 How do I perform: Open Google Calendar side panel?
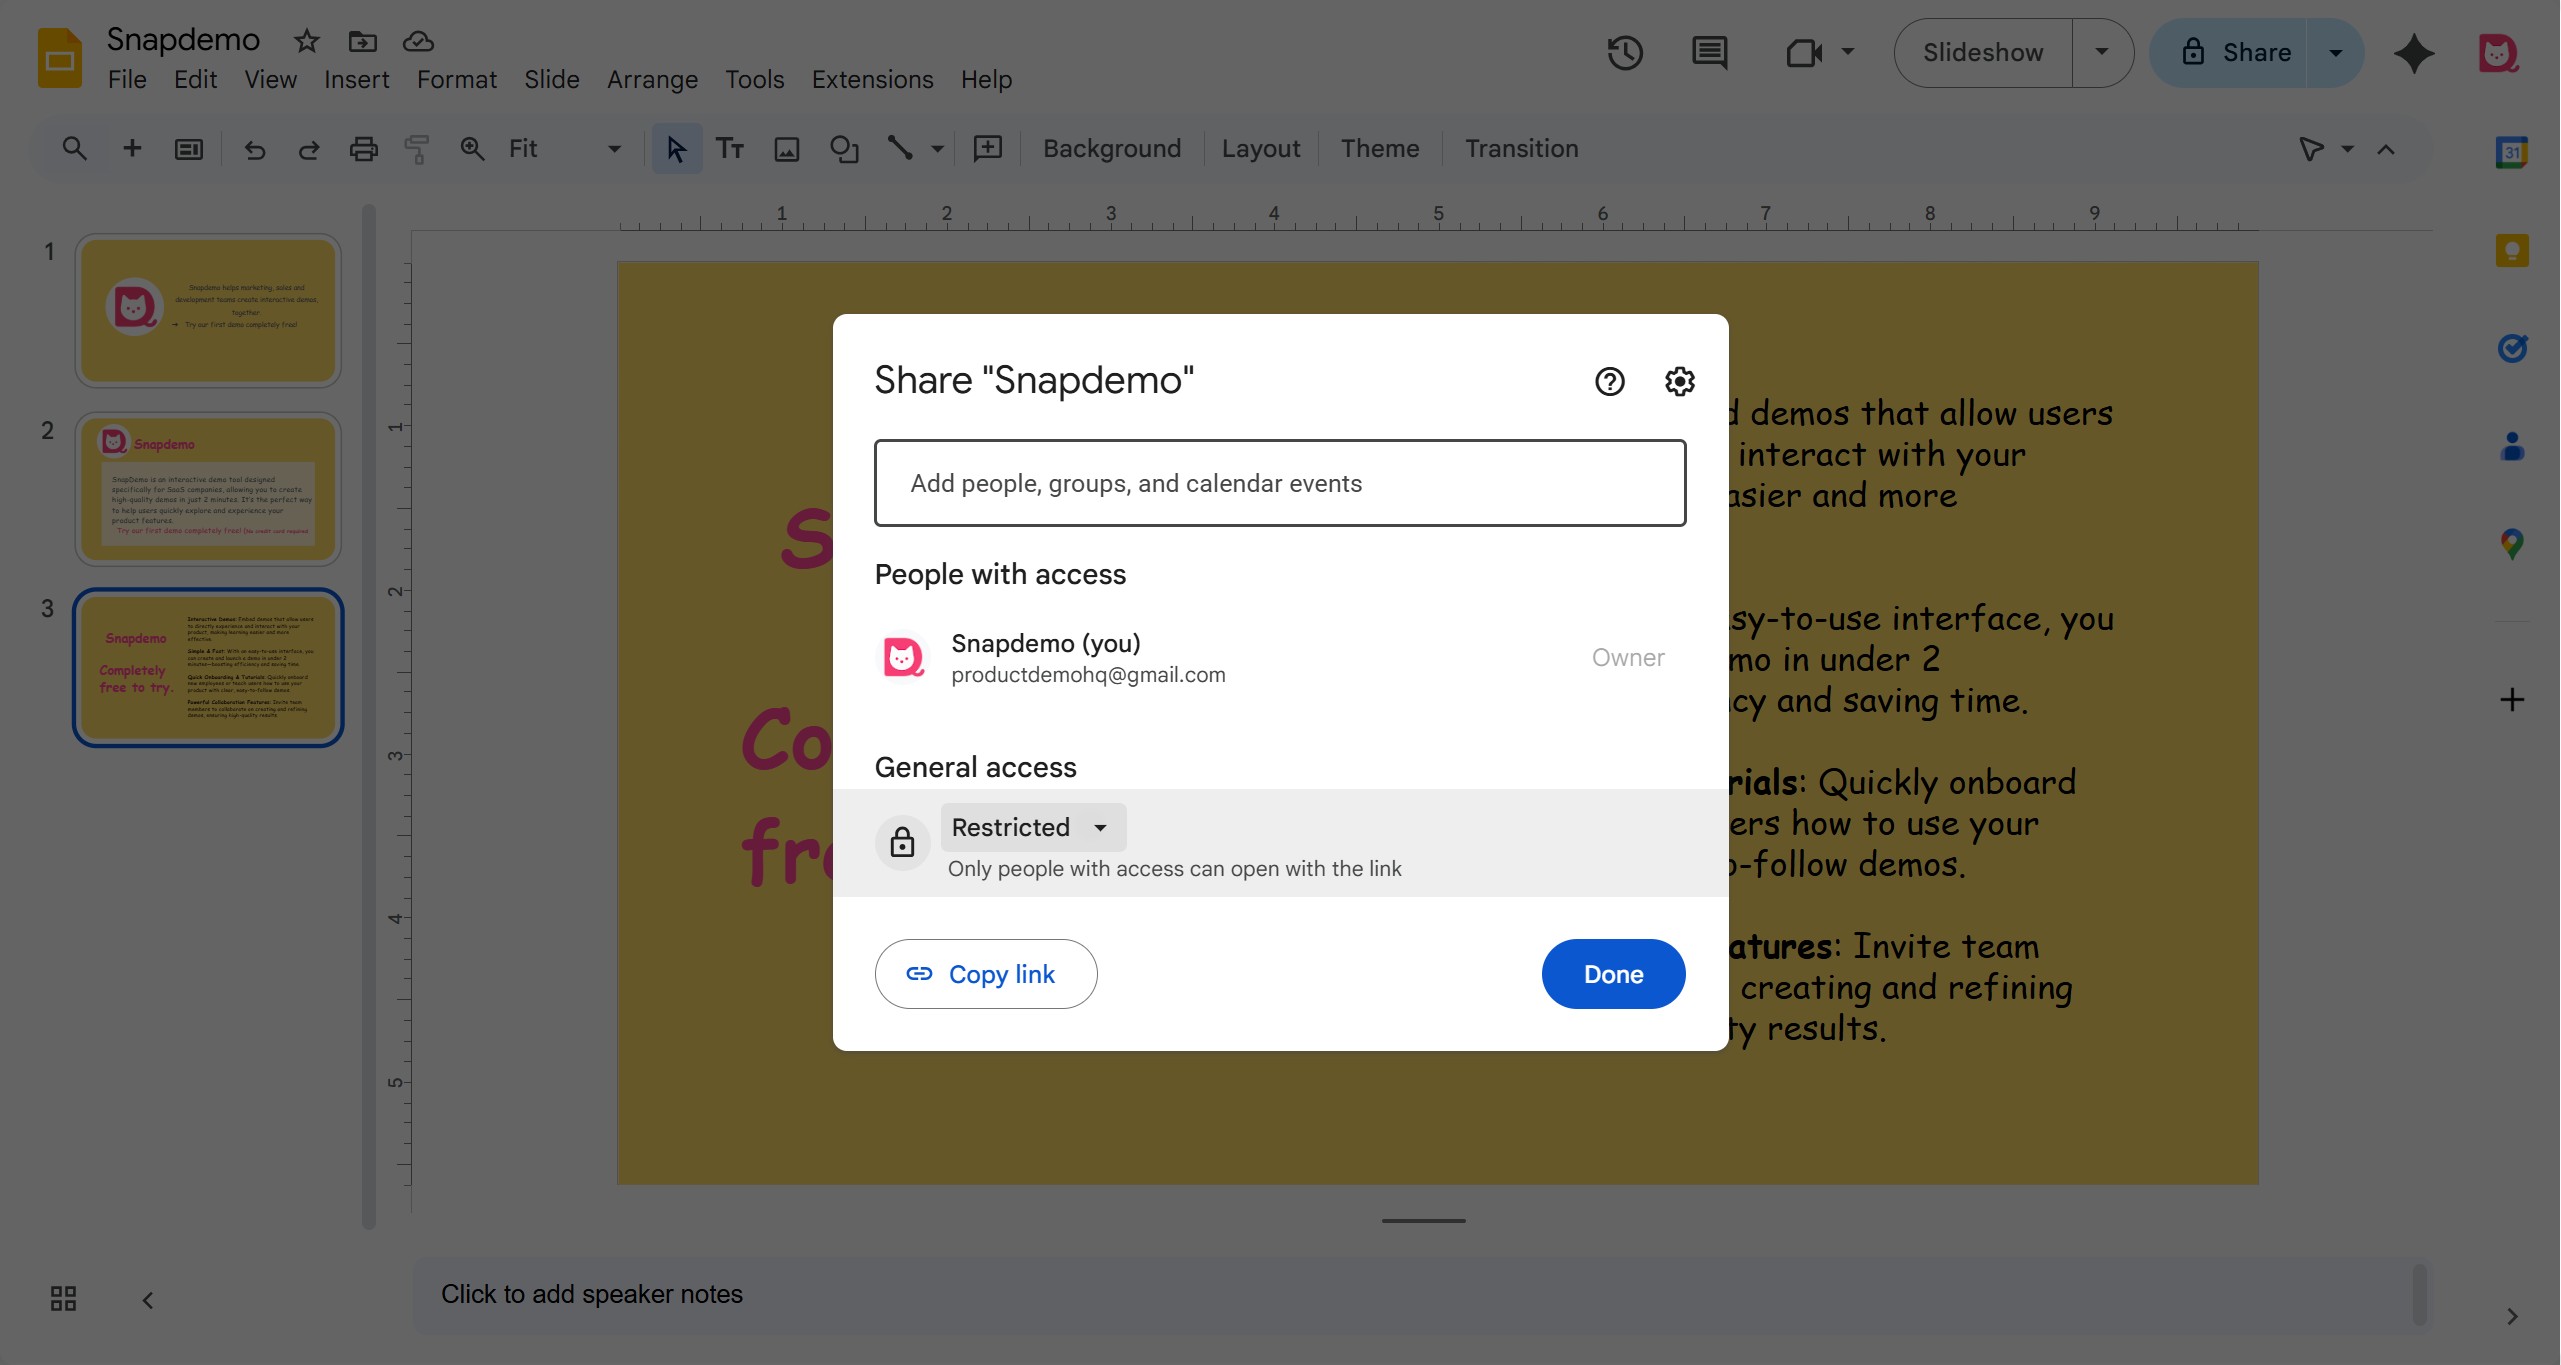coord(2512,153)
